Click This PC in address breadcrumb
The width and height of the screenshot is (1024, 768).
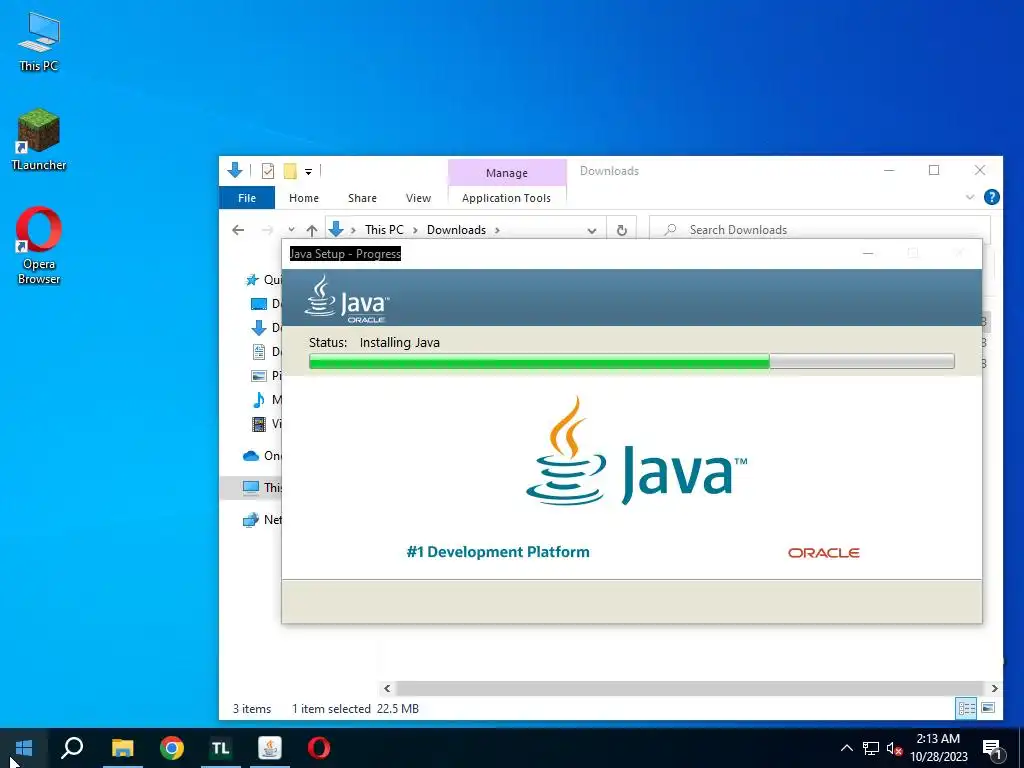point(384,230)
